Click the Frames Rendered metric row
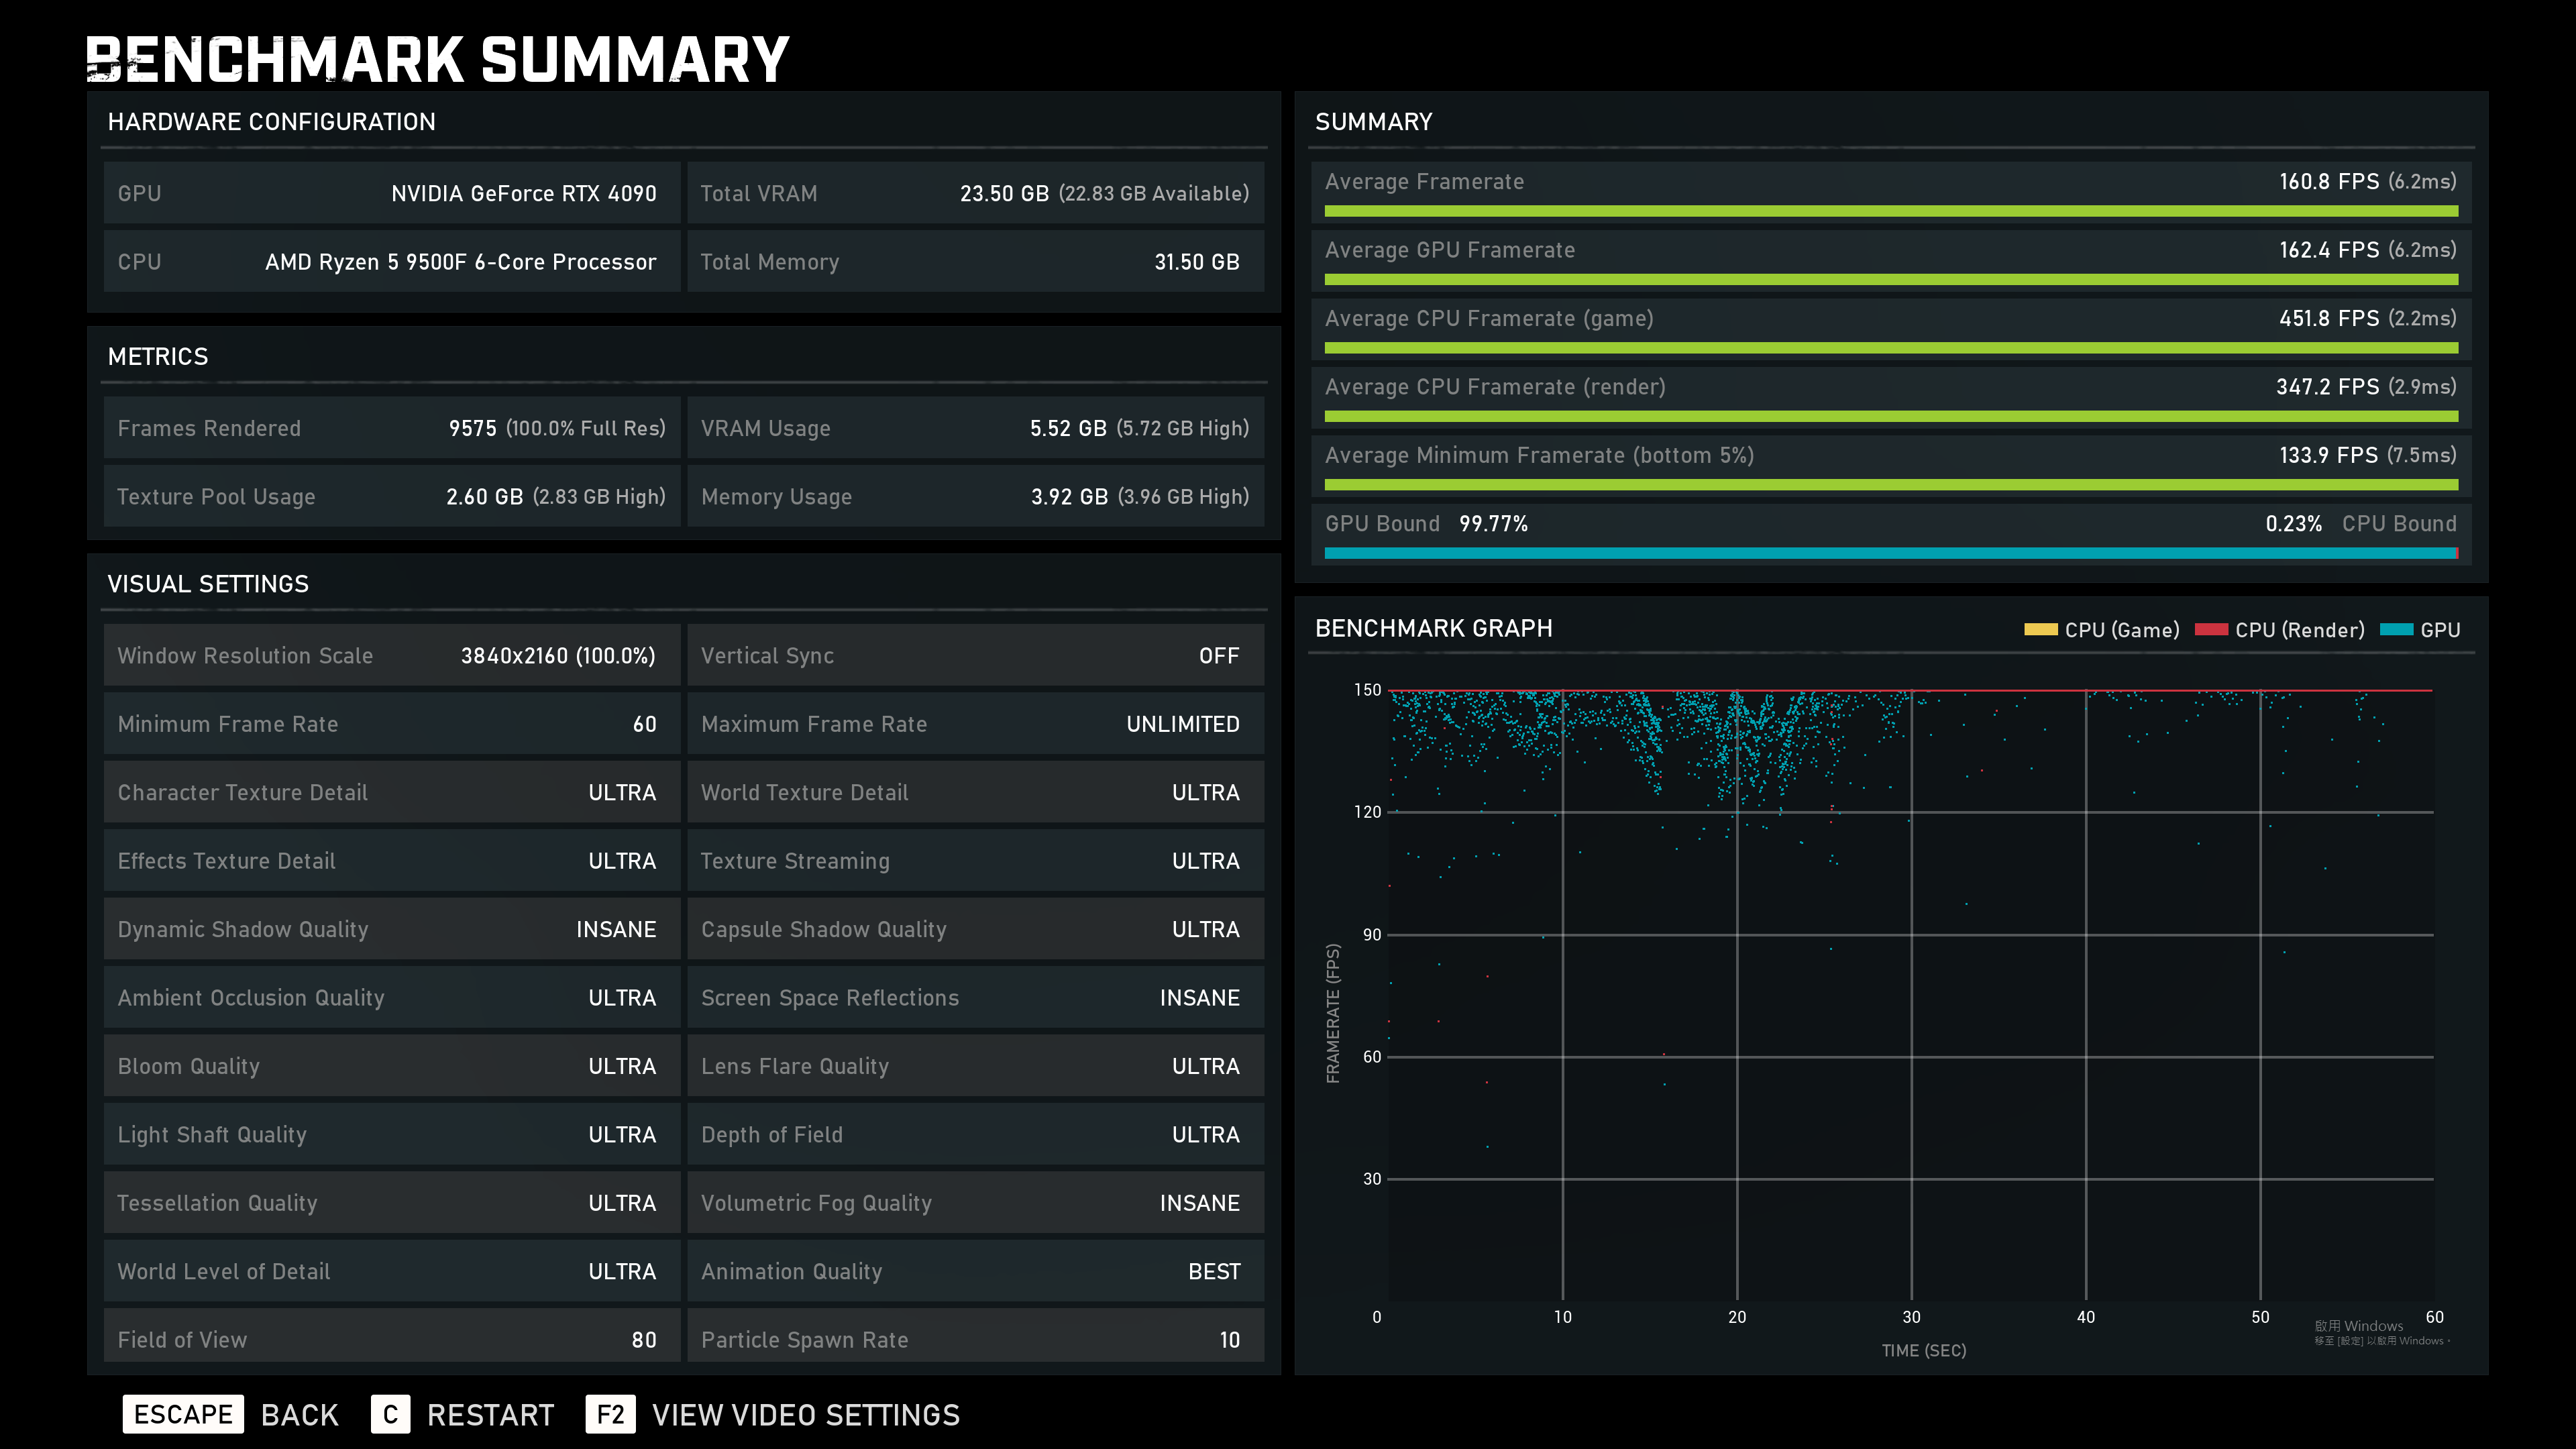This screenshot has width=2576, height=1449. click(x=391, y=428)
